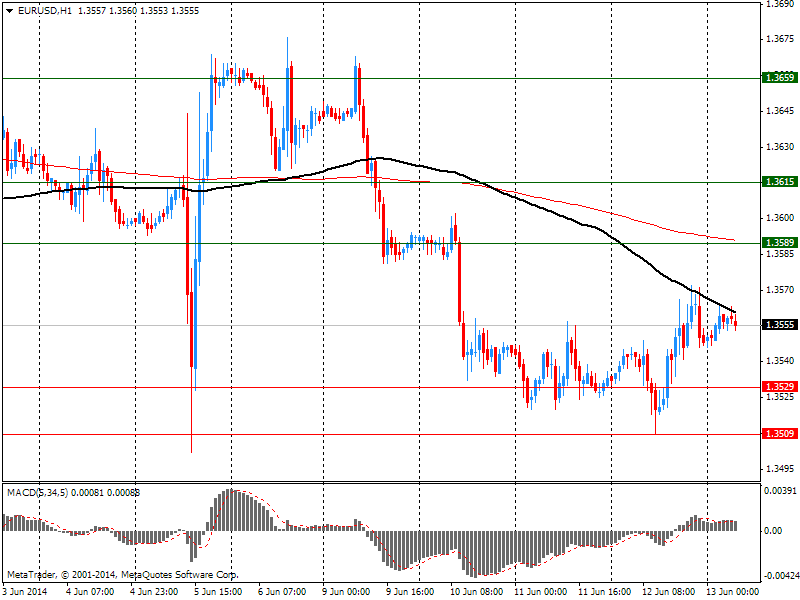The image size is (800, 600).
Task: Click the 13 Jun 00:00 time label
Action: point(735,591)
